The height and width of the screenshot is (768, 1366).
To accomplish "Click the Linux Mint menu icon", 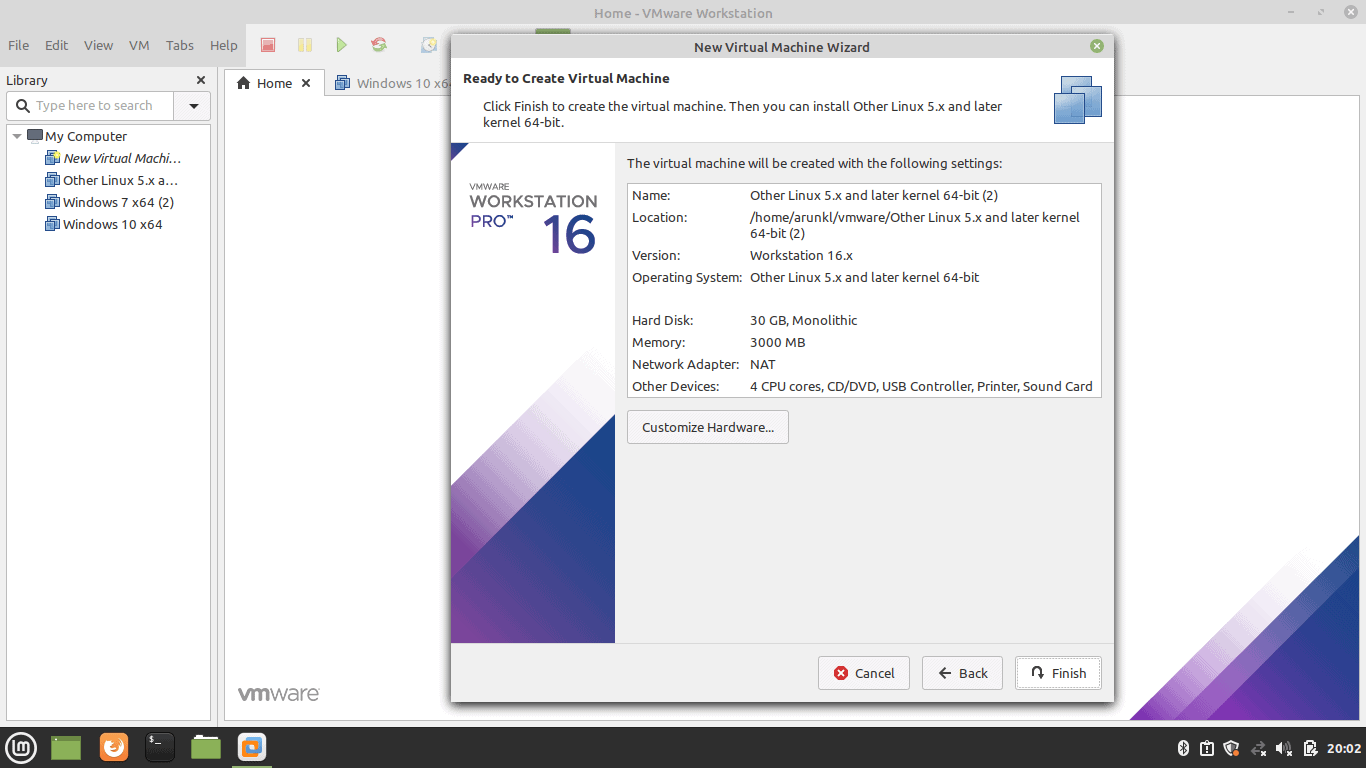I will 22,747.
